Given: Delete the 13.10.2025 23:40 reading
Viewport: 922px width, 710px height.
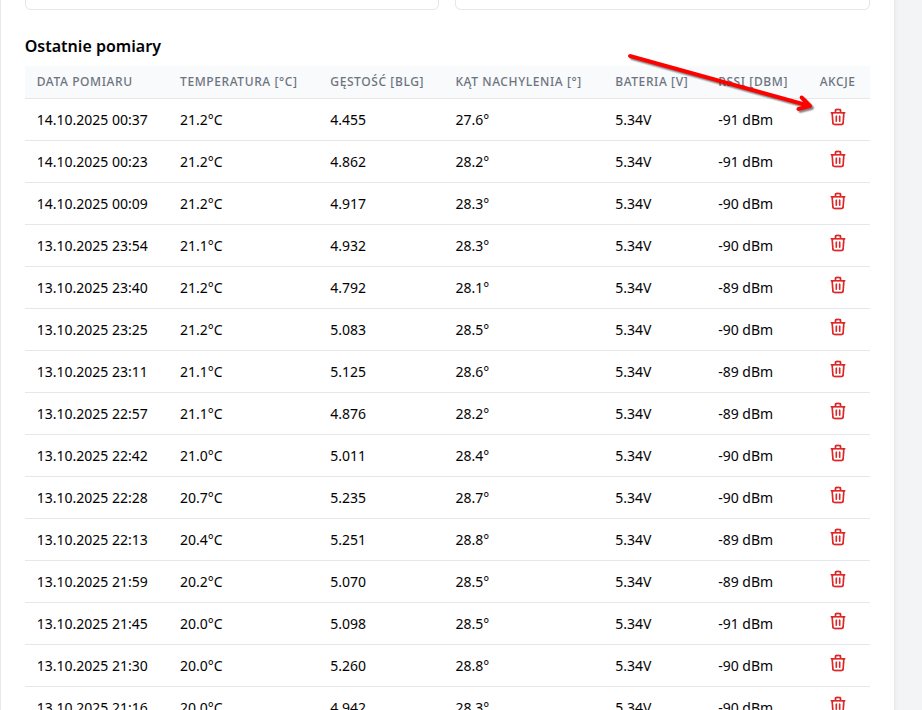Looking at the screenshot, I should (838, 286).
